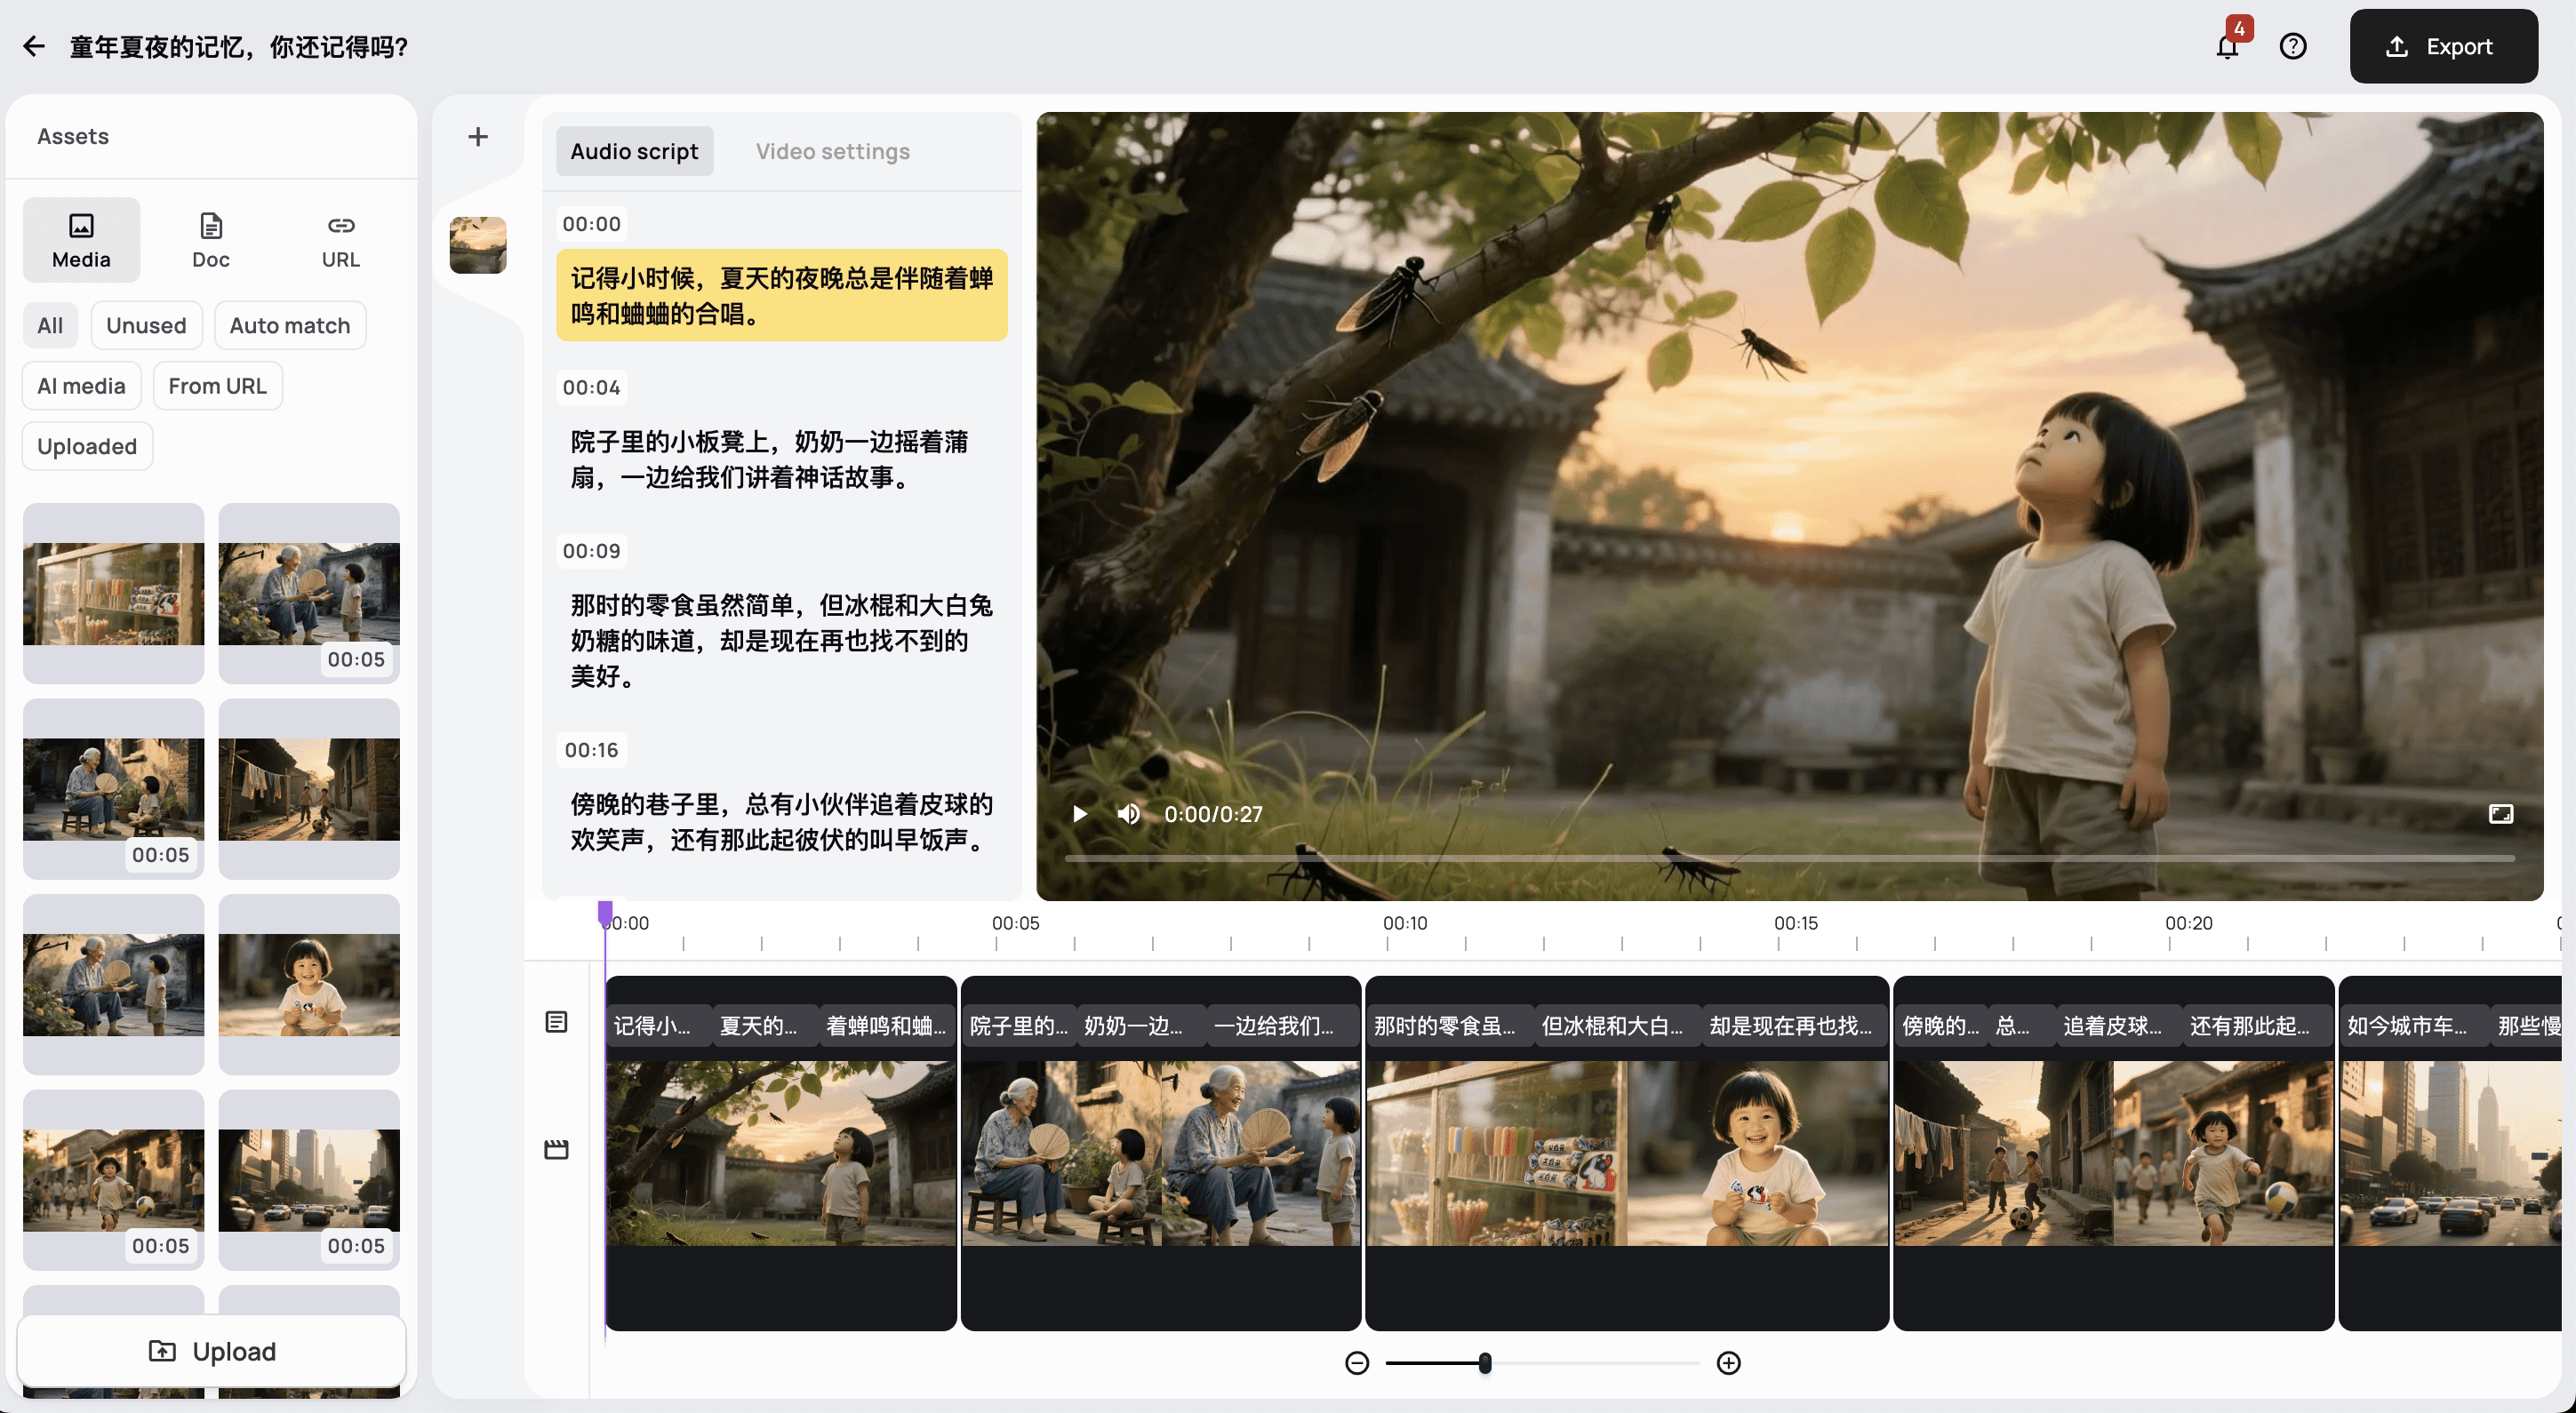Image resolution: width=2576 pixels, height=1413 pixels.
Task: Click the Export button
Action: (2442, 46)
